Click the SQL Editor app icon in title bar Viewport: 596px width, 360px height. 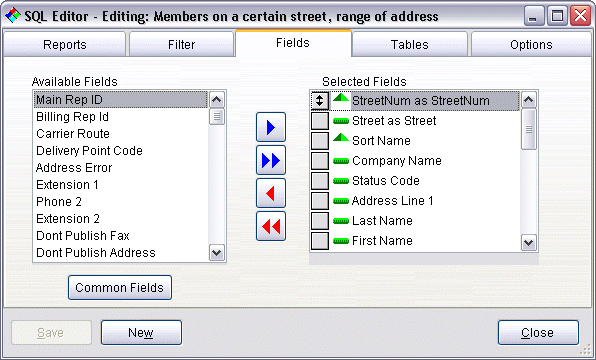tap(13, 16)
